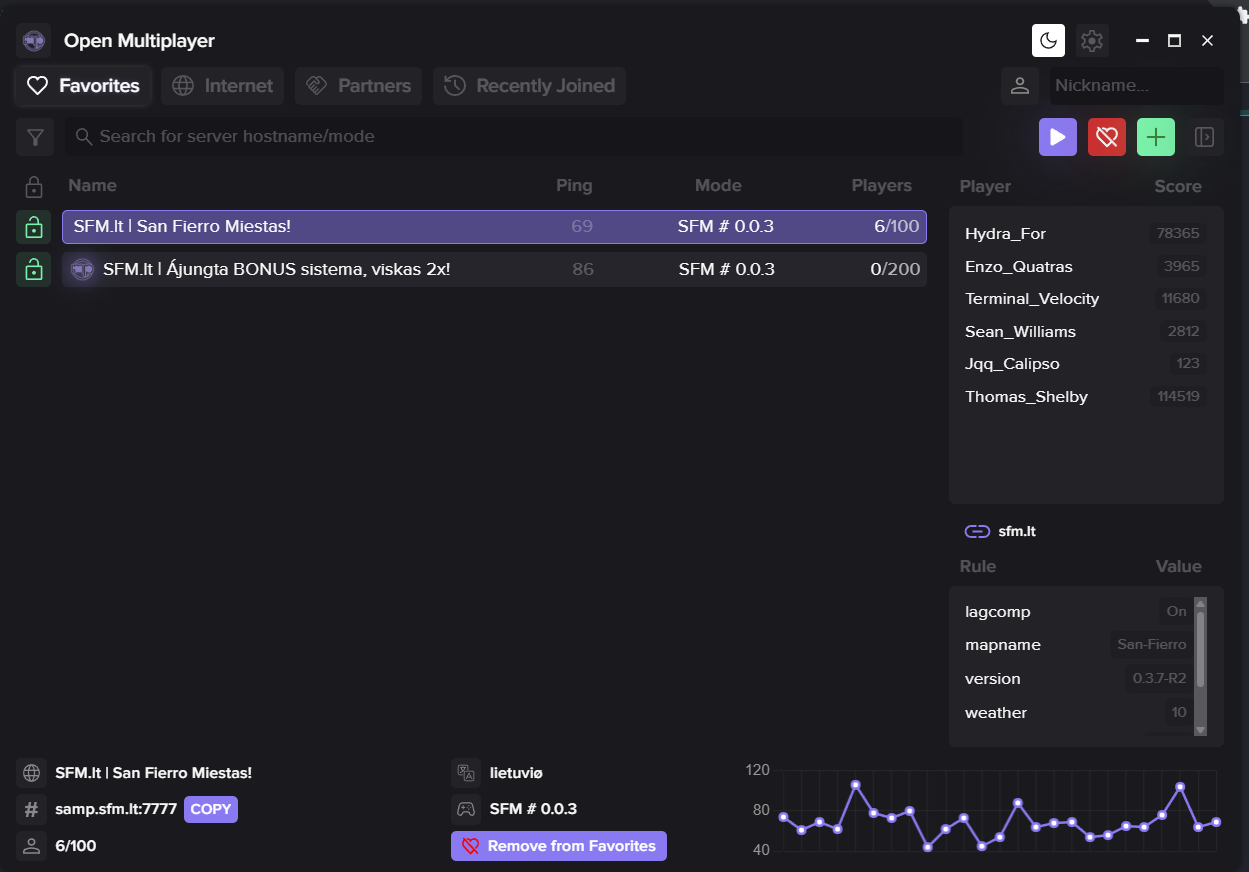Image resolution: width=1249 pixels, height=872 pixels.
Task: Click the open lock icon of BONUS sistema row
Action: (x=34, y=269)
